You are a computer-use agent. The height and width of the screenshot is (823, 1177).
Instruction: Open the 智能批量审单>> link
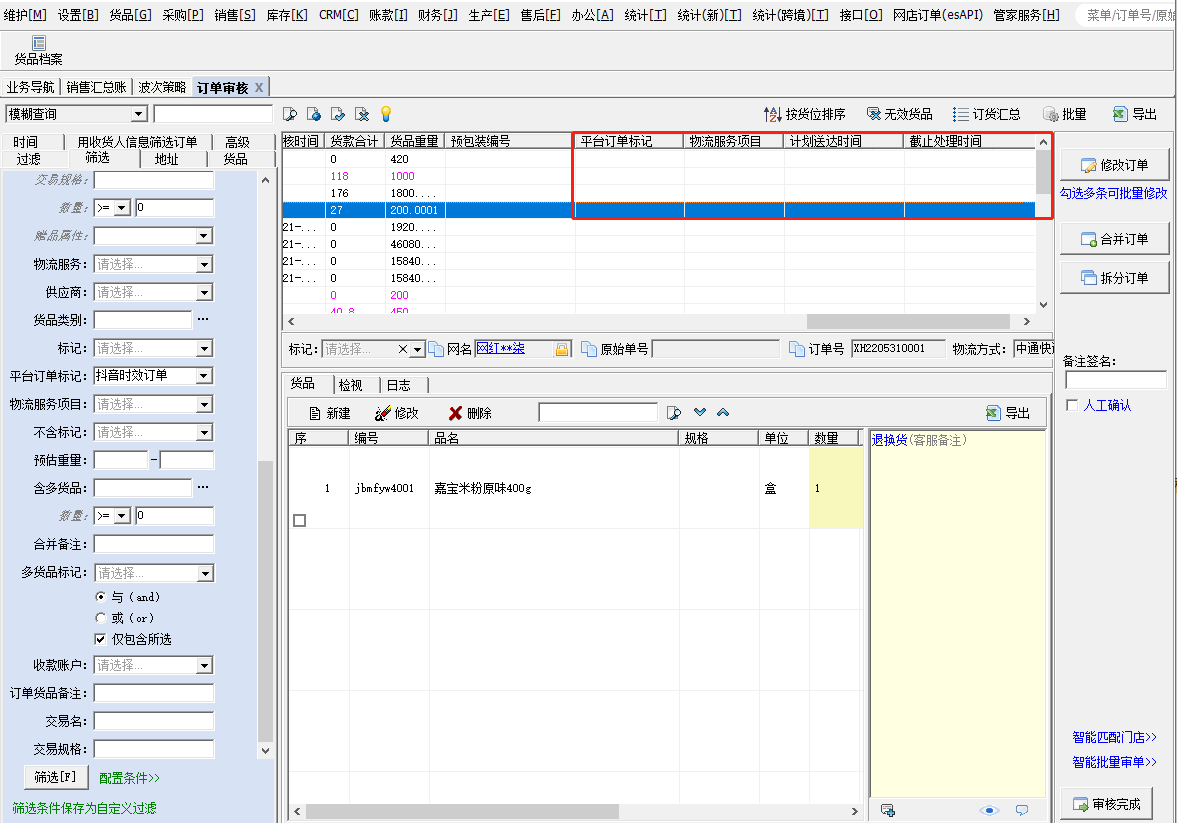pyautogui.click(x=1114, y=762)
